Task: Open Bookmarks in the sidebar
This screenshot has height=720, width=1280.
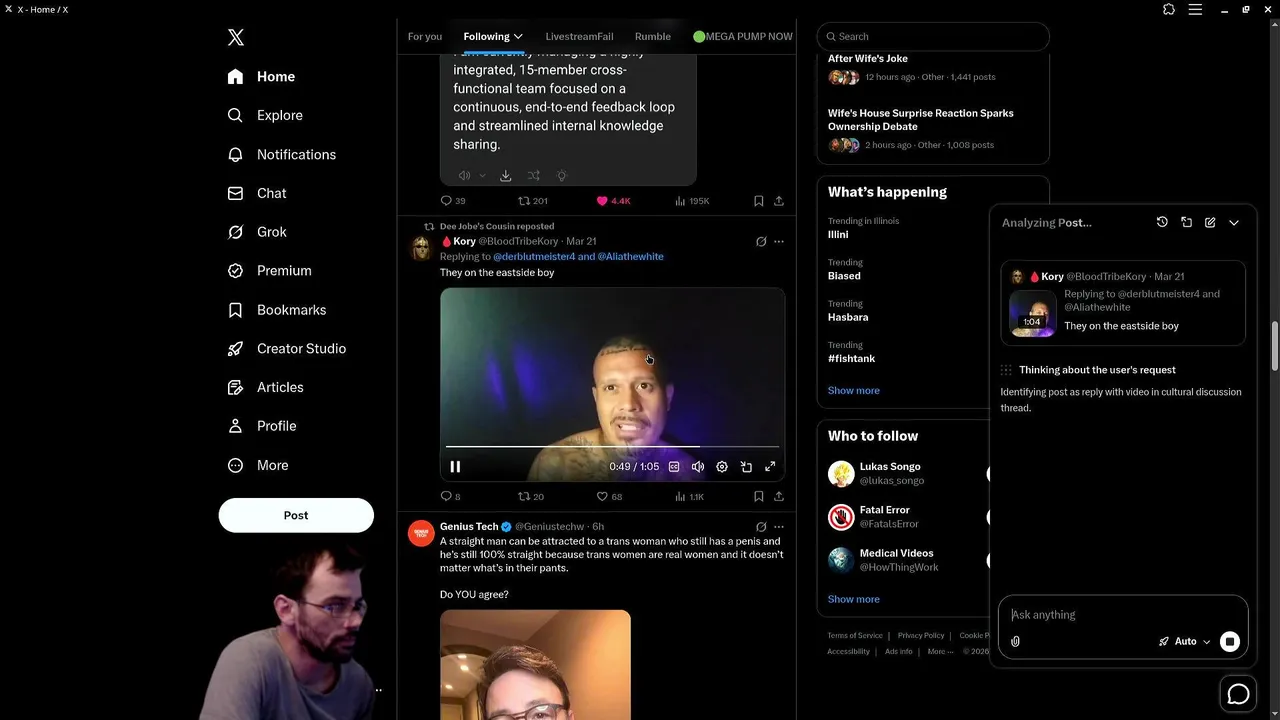Action: tap(276, 310)
